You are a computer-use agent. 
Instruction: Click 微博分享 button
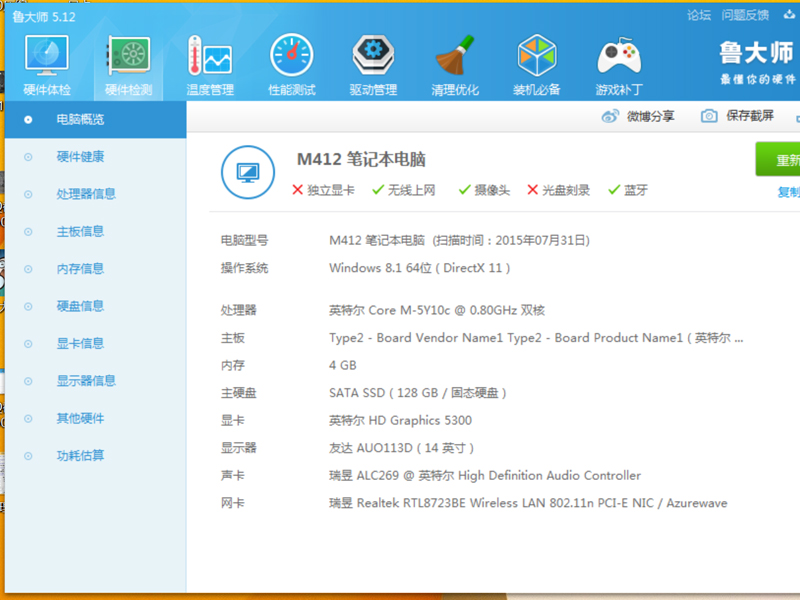[638, 116]
